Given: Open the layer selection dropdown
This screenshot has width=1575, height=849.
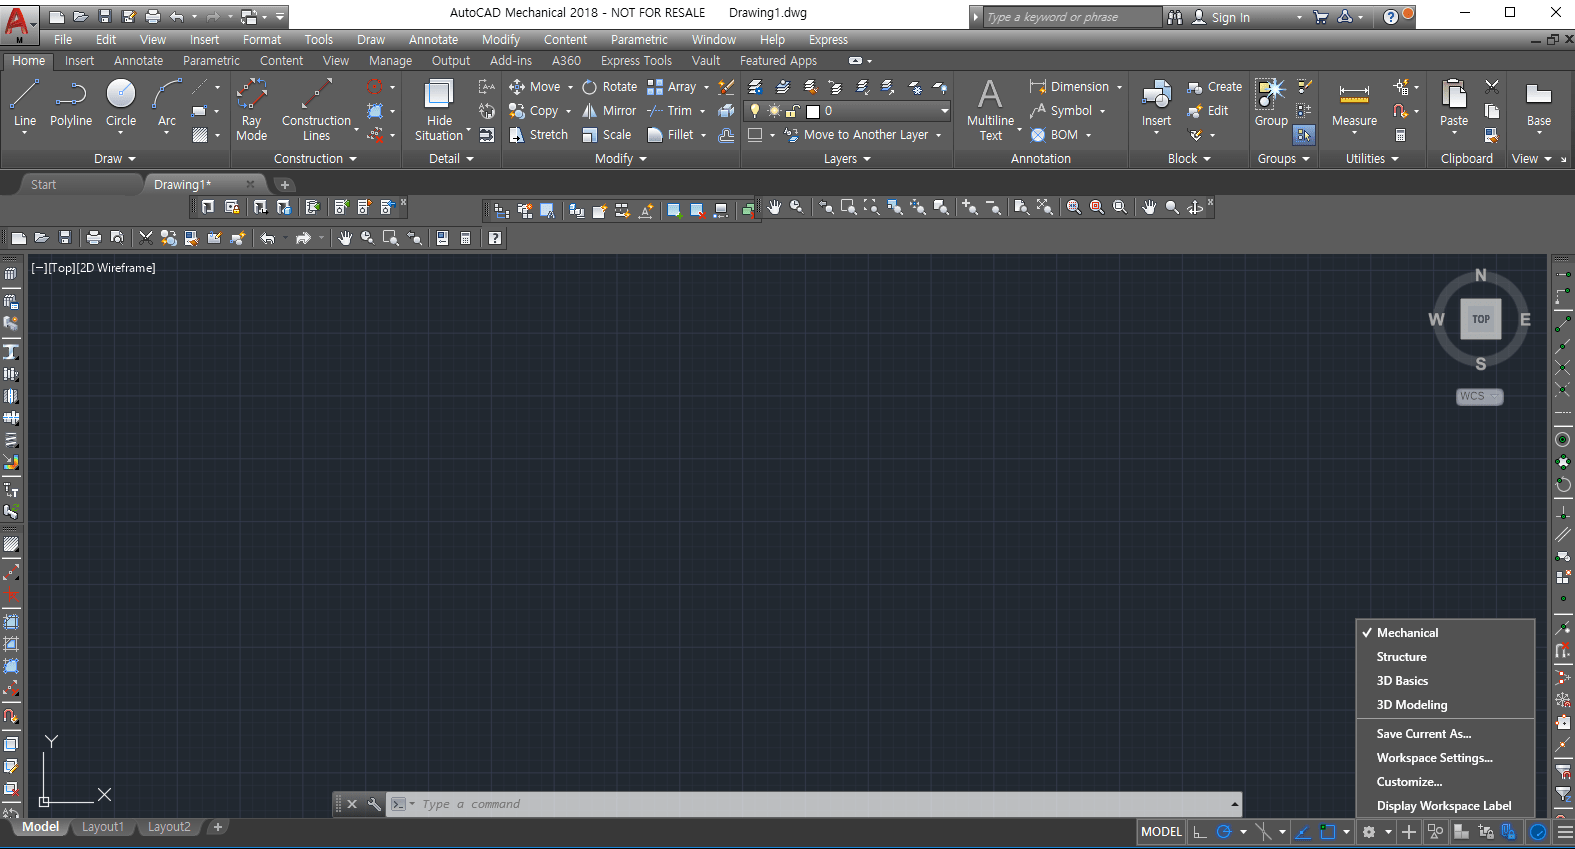Looking at the screenshot, I should (943, 111).
